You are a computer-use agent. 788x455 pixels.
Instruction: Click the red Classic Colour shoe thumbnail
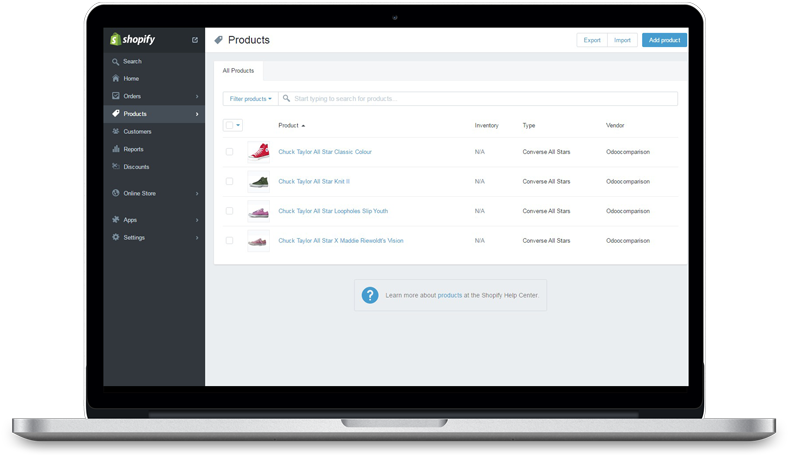(259, 152)
